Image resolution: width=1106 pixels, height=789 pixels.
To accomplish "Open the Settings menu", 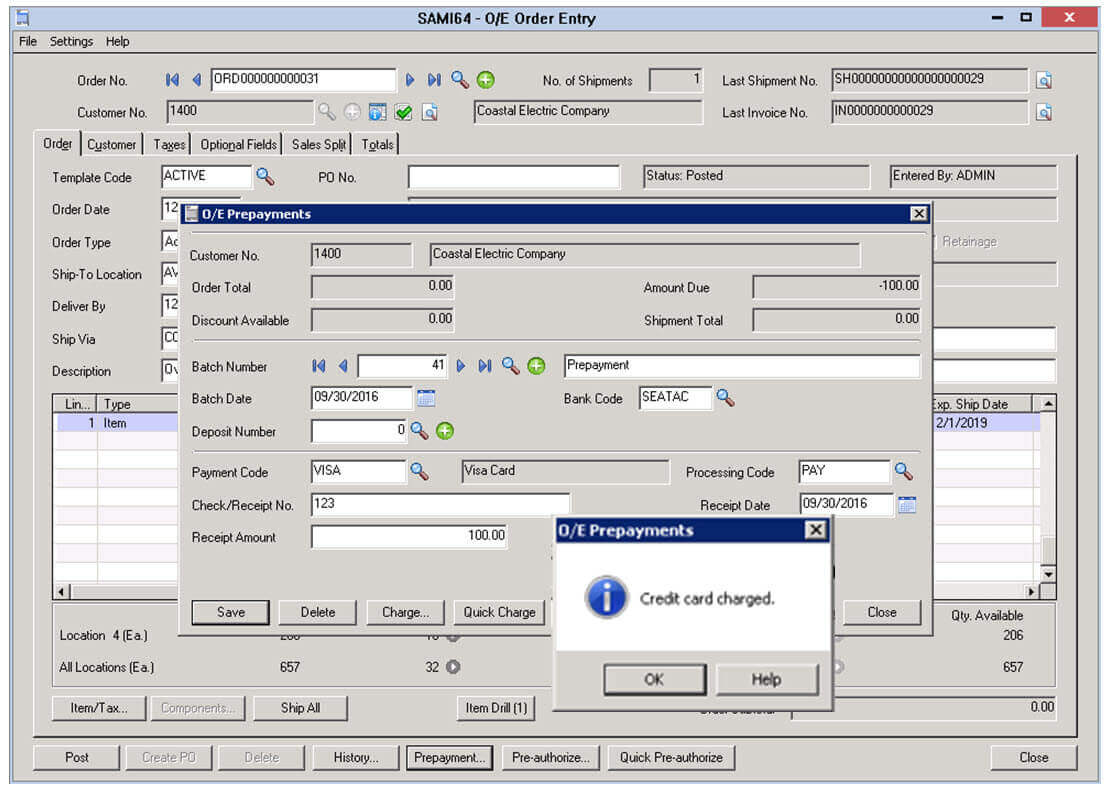I will pos(71,41).
